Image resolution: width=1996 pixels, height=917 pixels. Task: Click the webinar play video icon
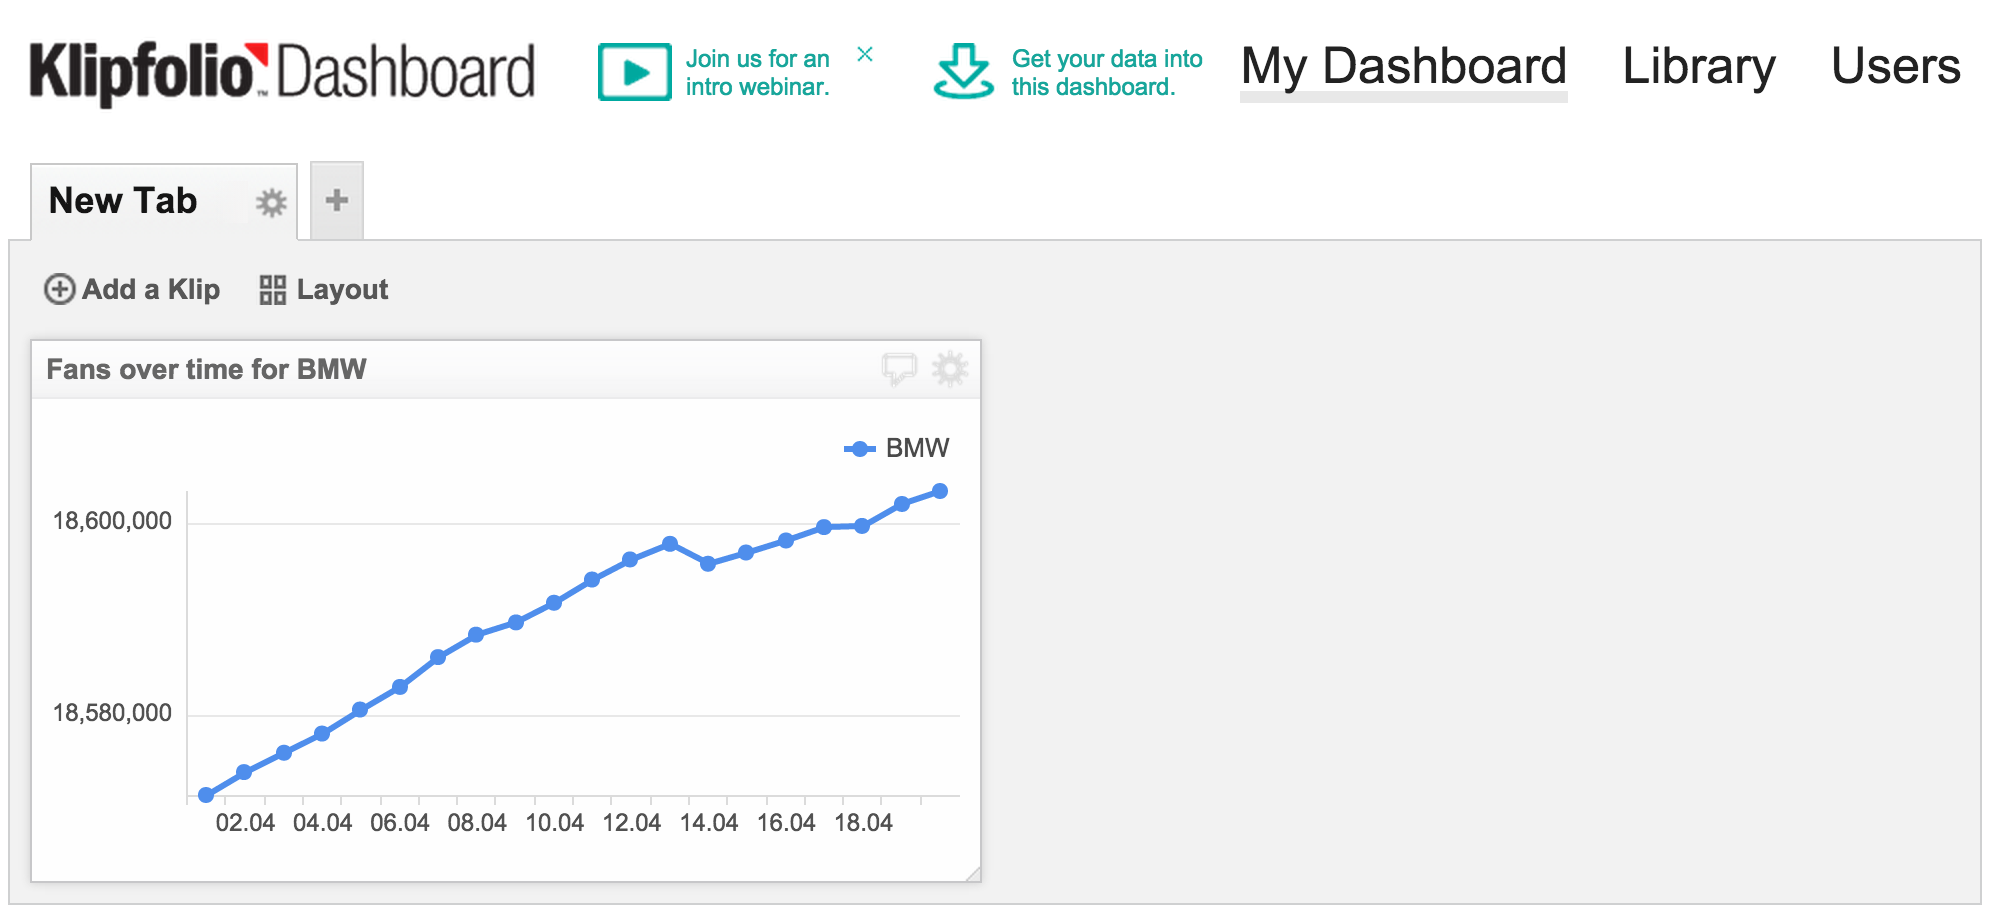[x=634, y=72]
